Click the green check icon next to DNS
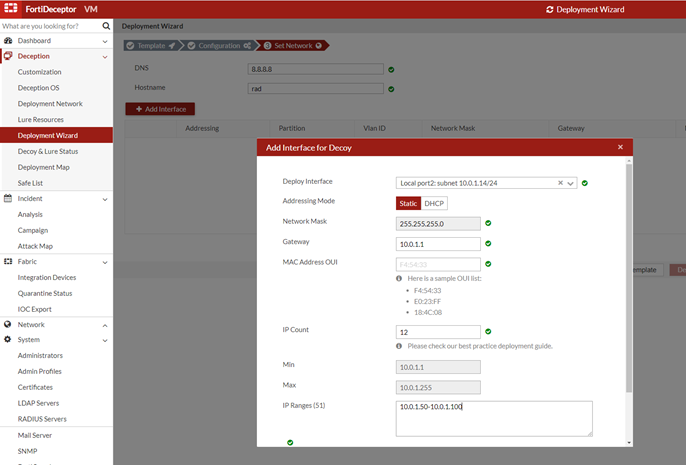The width and height of the screenshot is (686, 465). (391, 70)
